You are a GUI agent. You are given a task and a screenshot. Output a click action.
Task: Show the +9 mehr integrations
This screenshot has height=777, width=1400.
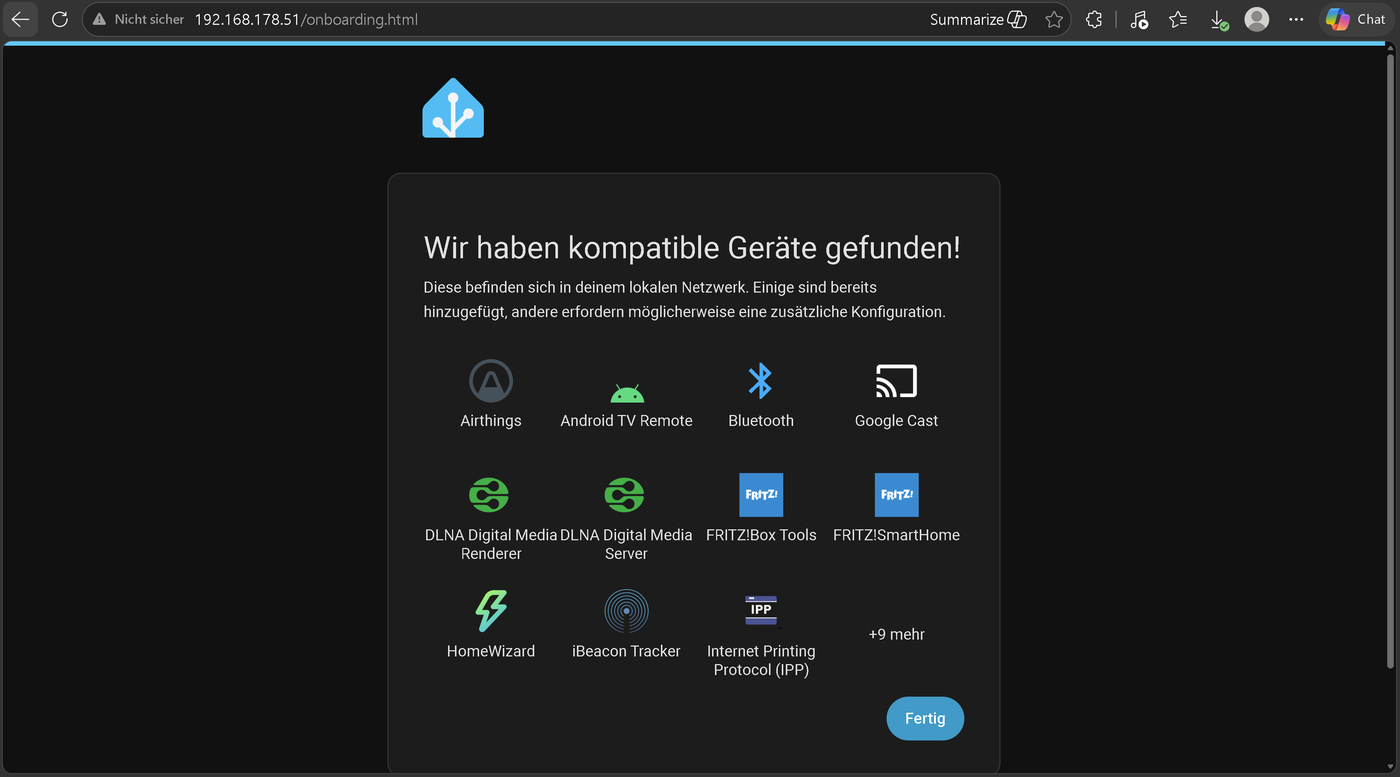[896, 634]
